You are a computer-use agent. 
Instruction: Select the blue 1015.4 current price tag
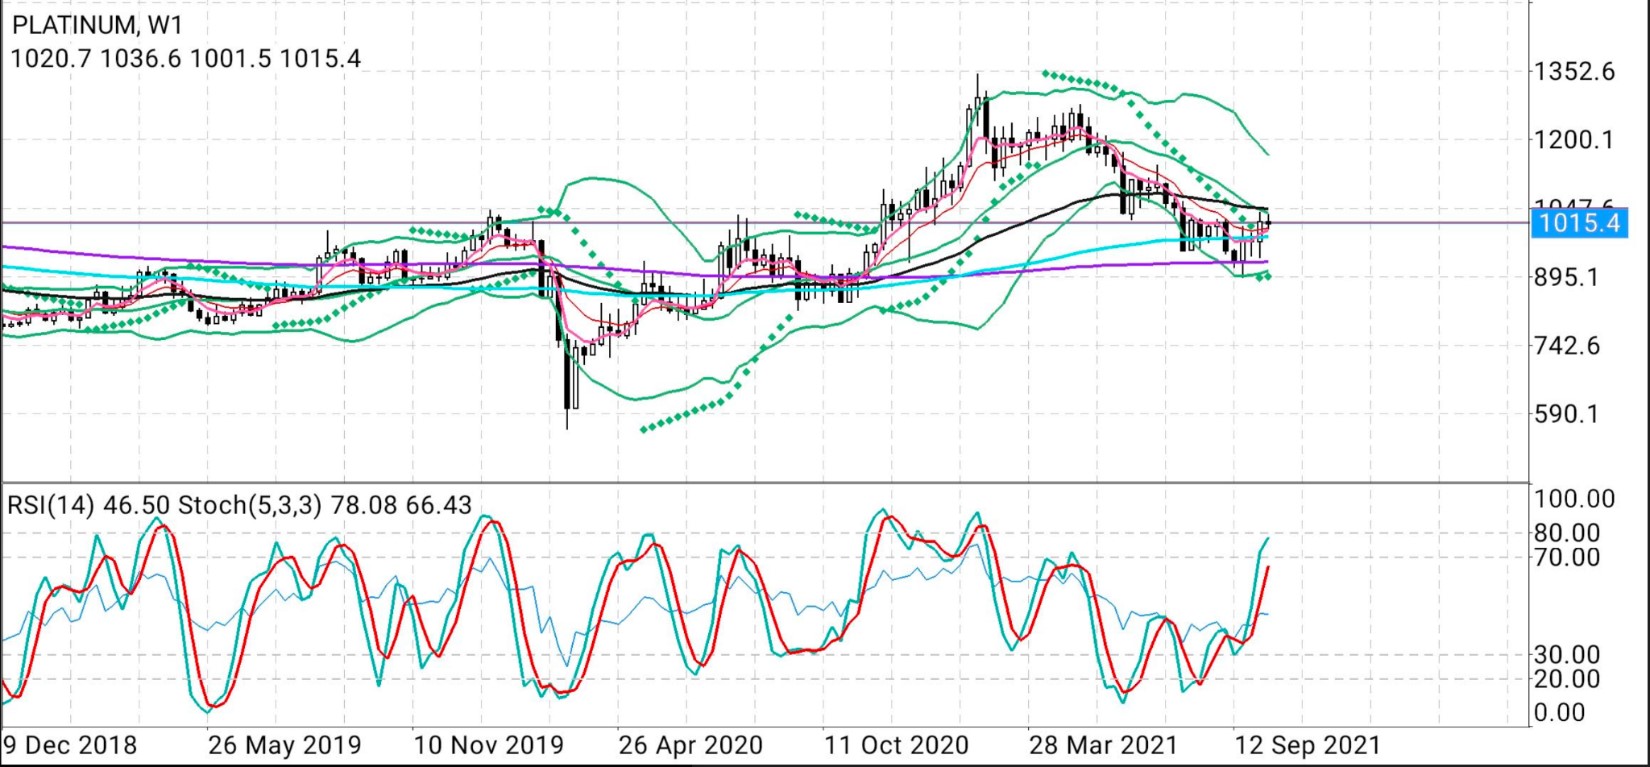[1579, 222]
